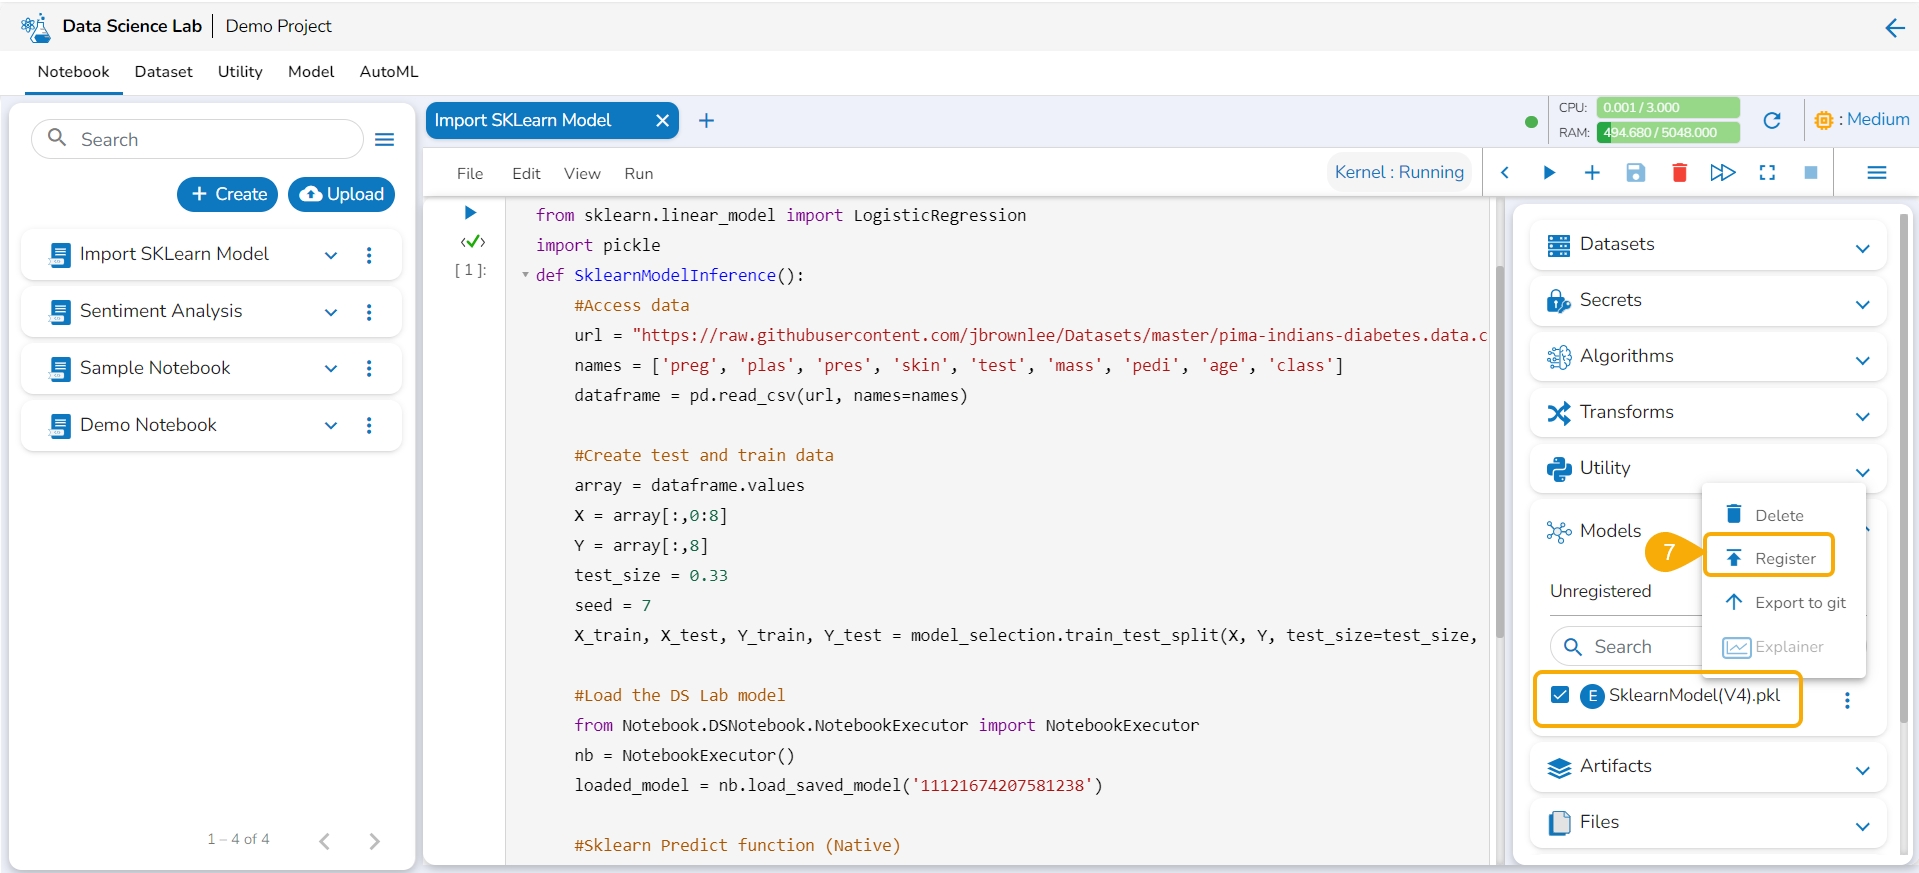
Task: Toggle the notebook list hamburger menu
Action: pos(384,140)
